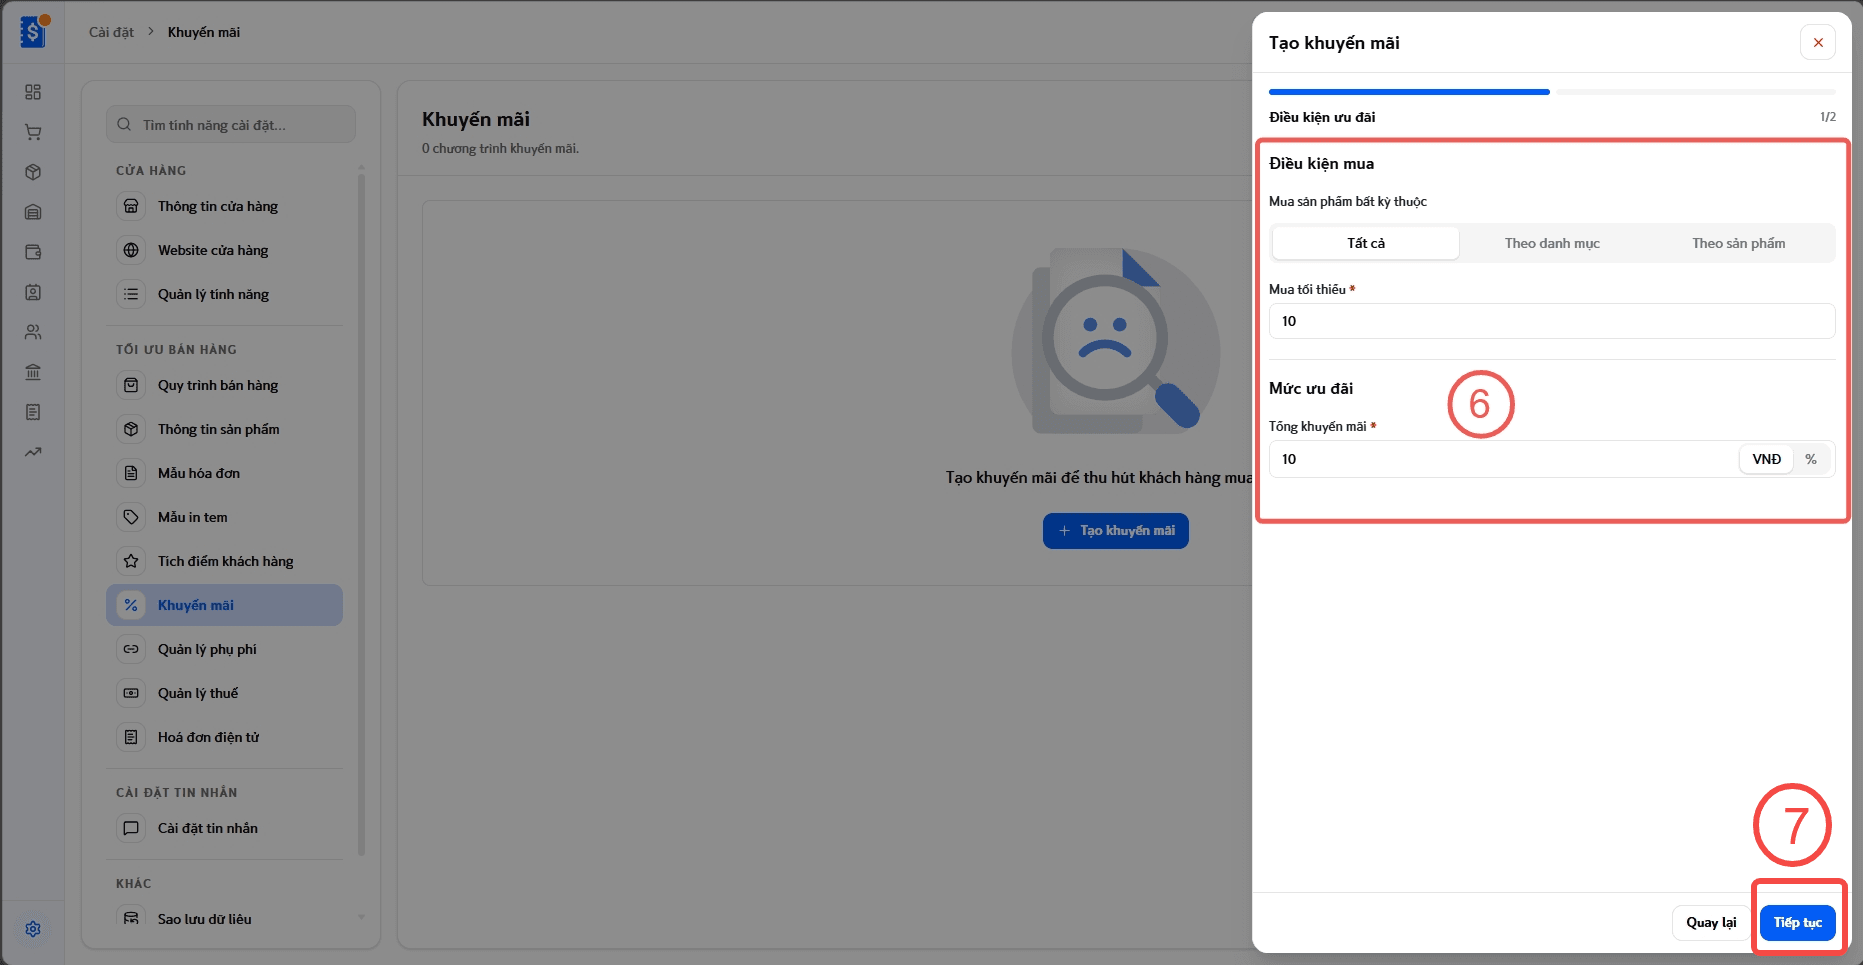
Task: Click the Mua tối thiểu input field
Action: pos(1552,321)
